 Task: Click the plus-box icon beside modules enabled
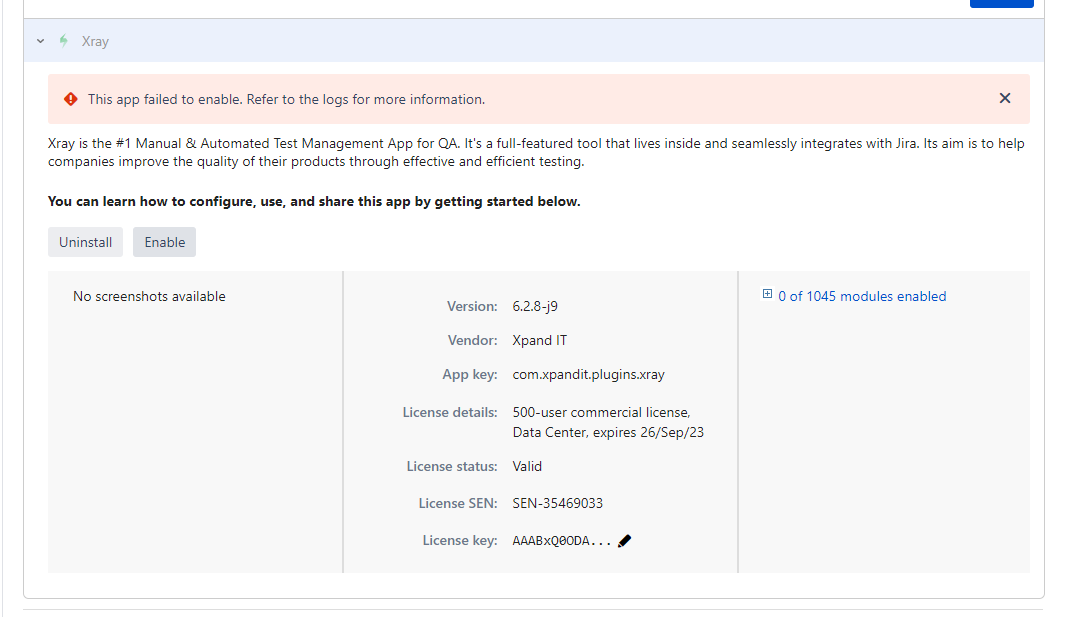click(x=767, y=295)
